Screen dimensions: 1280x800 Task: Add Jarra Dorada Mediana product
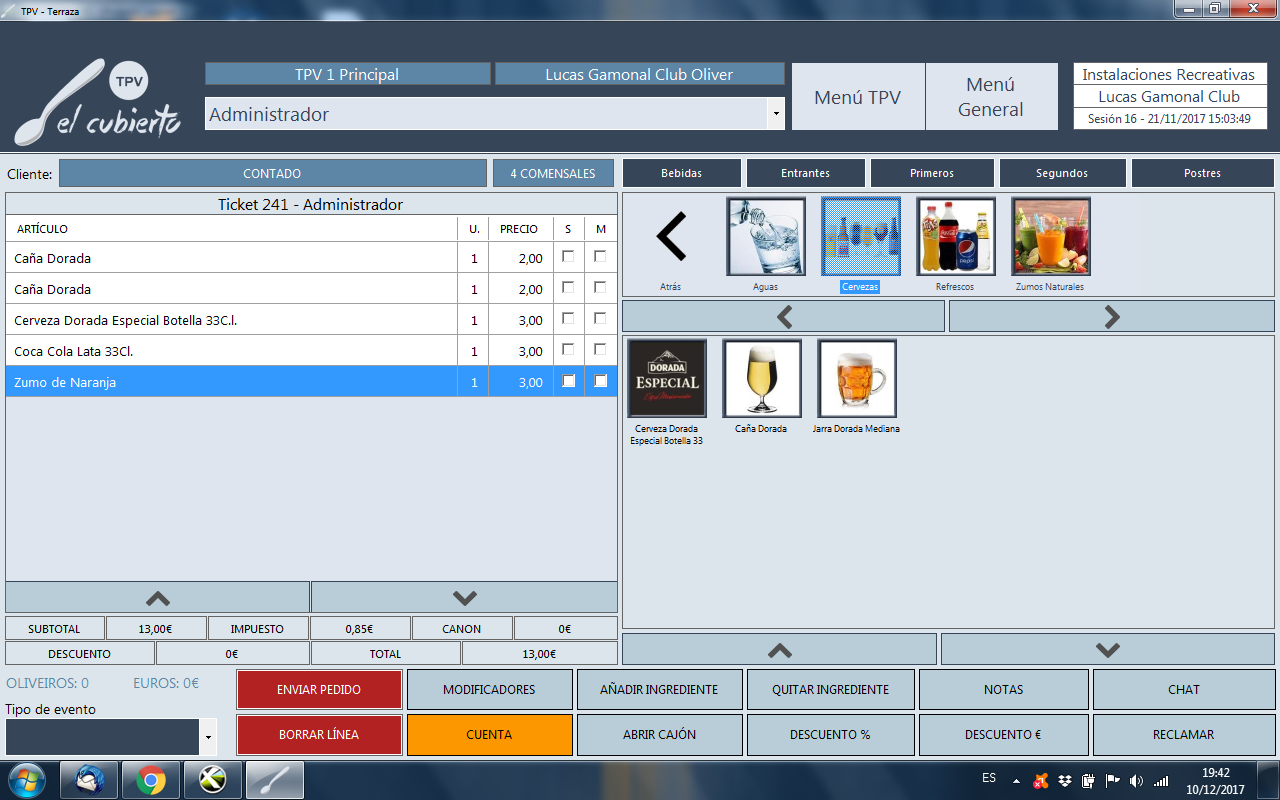[856, 379]
